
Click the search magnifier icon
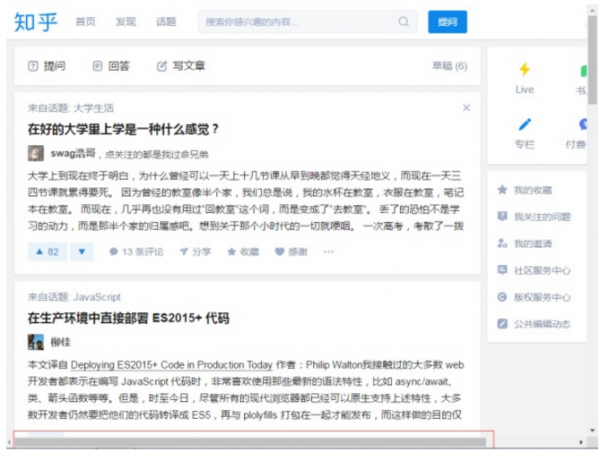tap(404, 22)
